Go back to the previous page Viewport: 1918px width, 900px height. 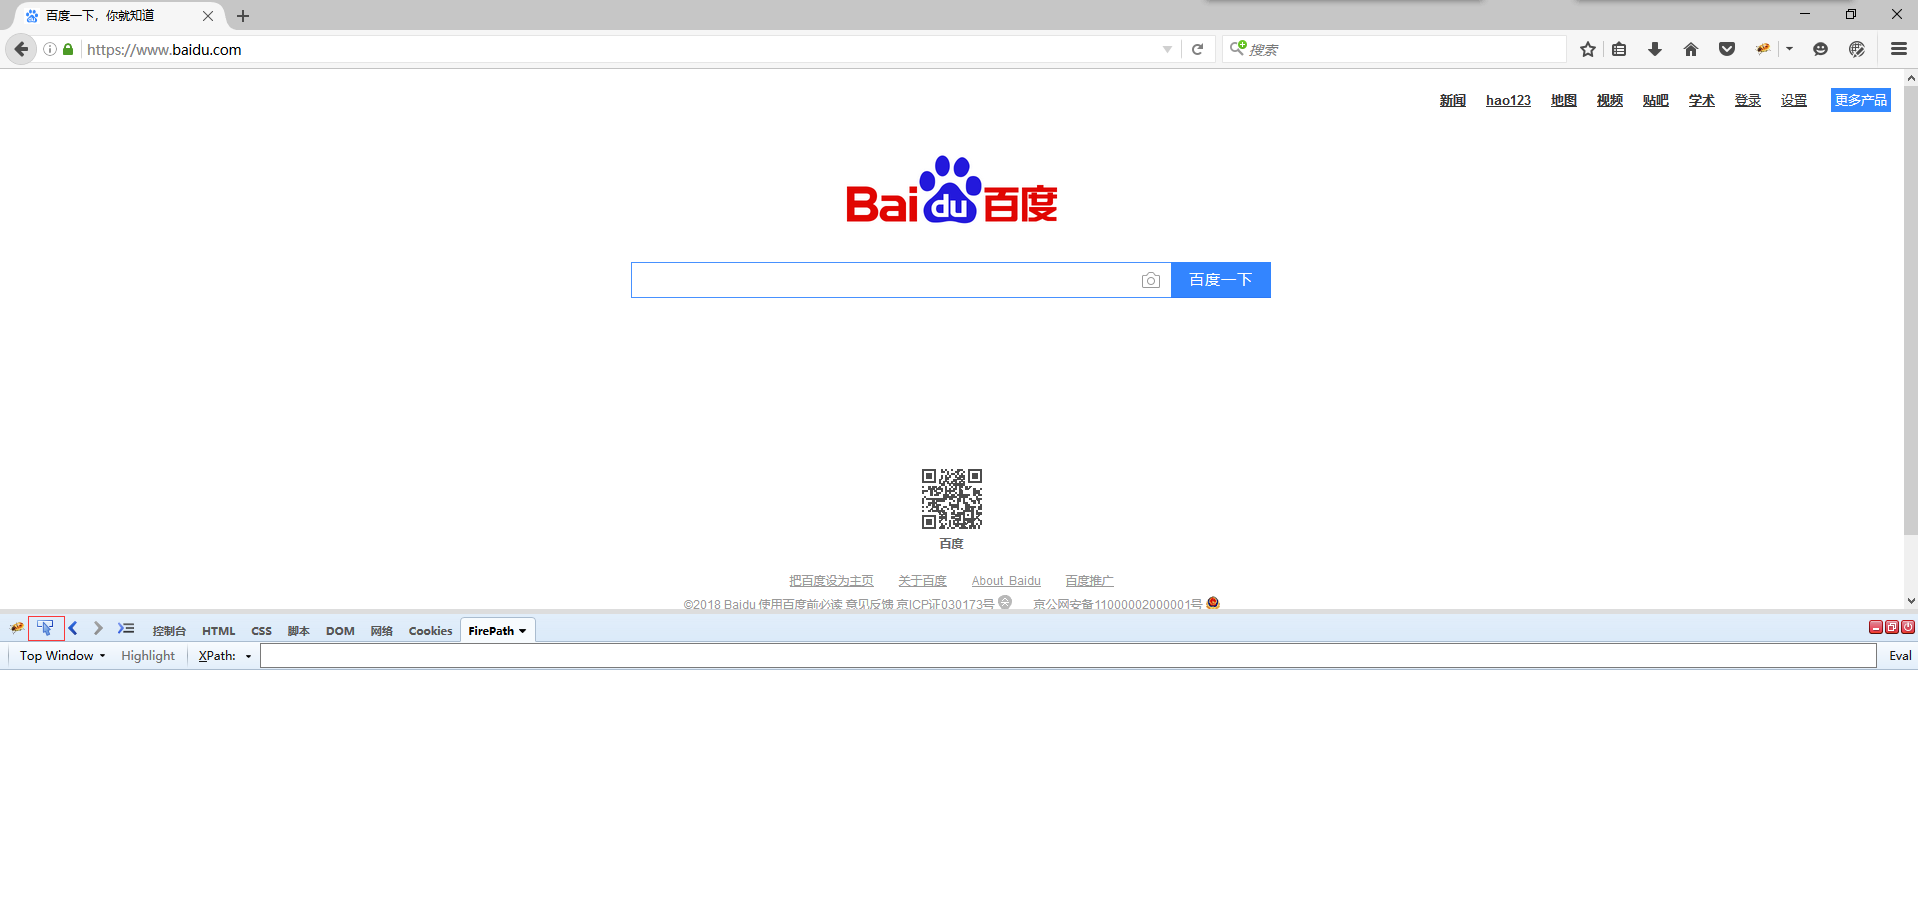(21, 49)
